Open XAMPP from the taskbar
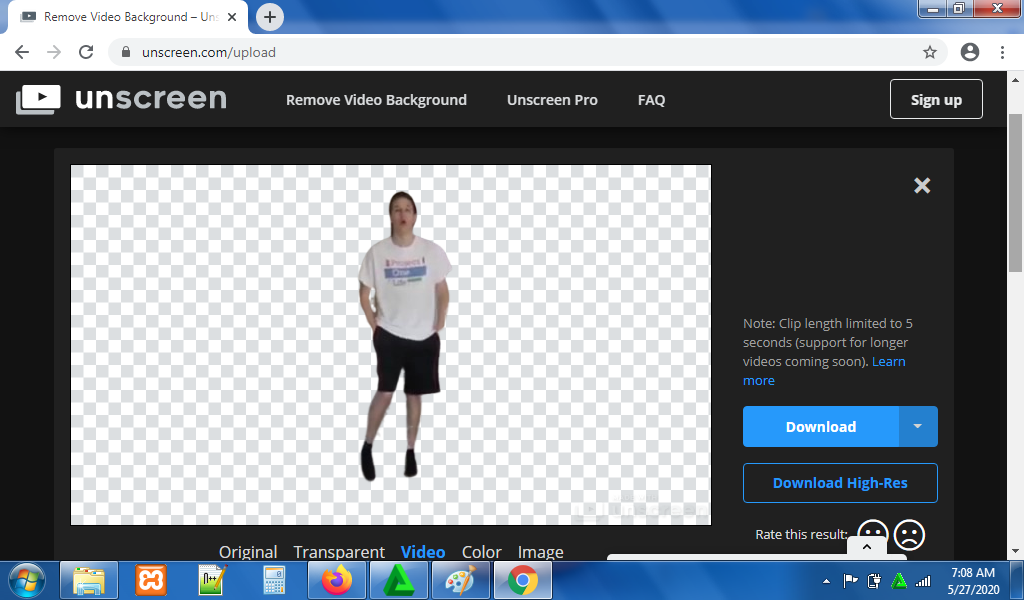The image size is (1024, 600). tap(151, 580)
